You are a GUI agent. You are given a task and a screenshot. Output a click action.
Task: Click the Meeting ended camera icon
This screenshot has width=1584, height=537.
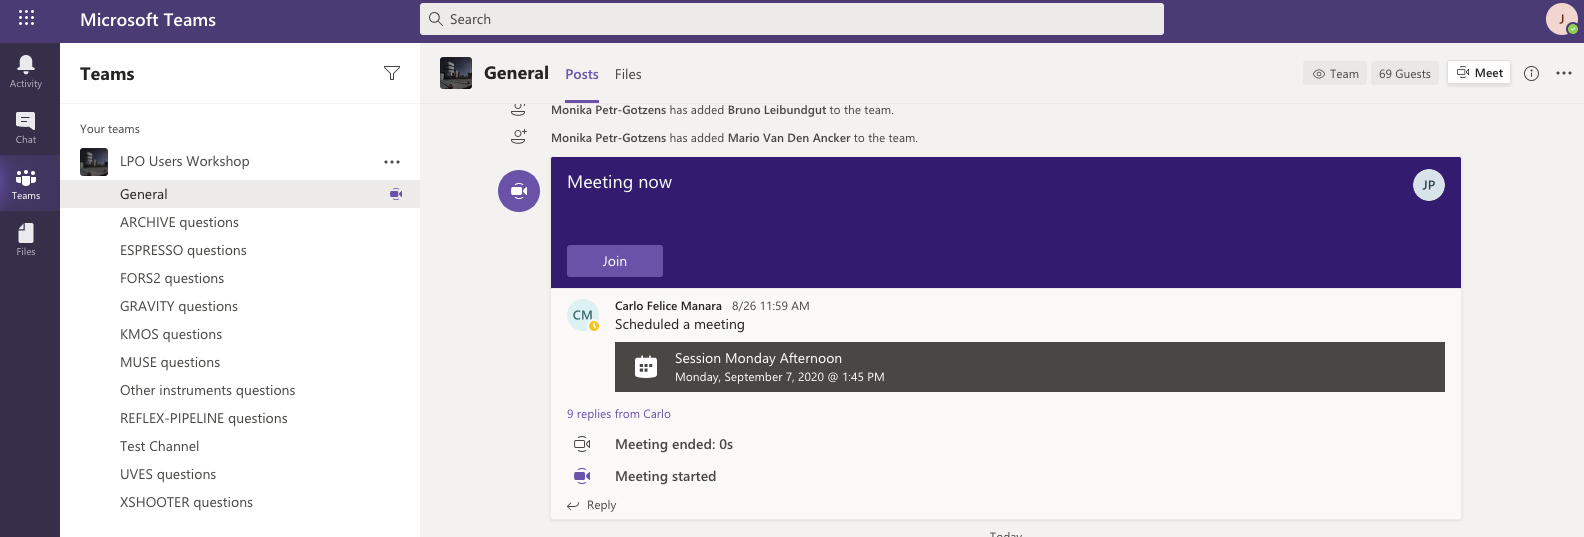582,444
